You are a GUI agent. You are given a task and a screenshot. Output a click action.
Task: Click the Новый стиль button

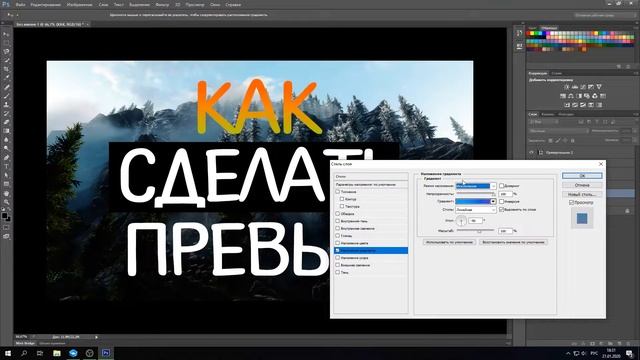click(582, 194)
